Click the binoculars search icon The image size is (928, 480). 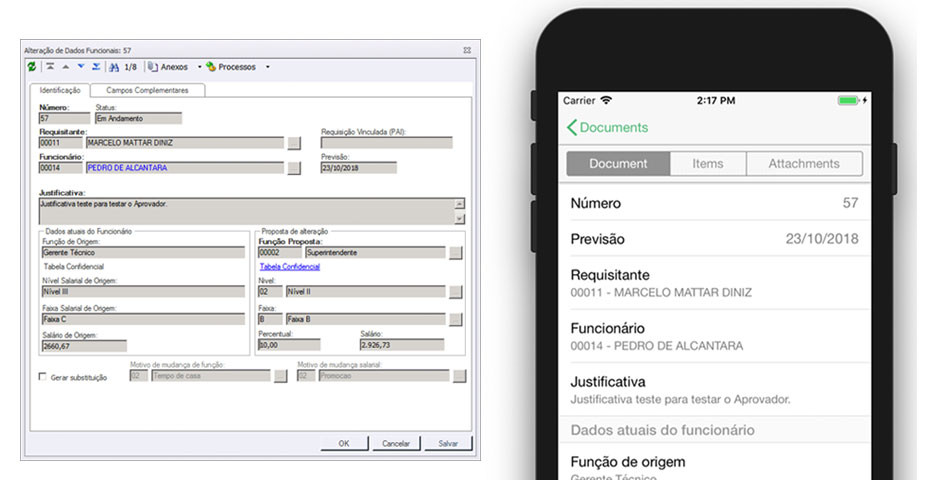point(114,67)
